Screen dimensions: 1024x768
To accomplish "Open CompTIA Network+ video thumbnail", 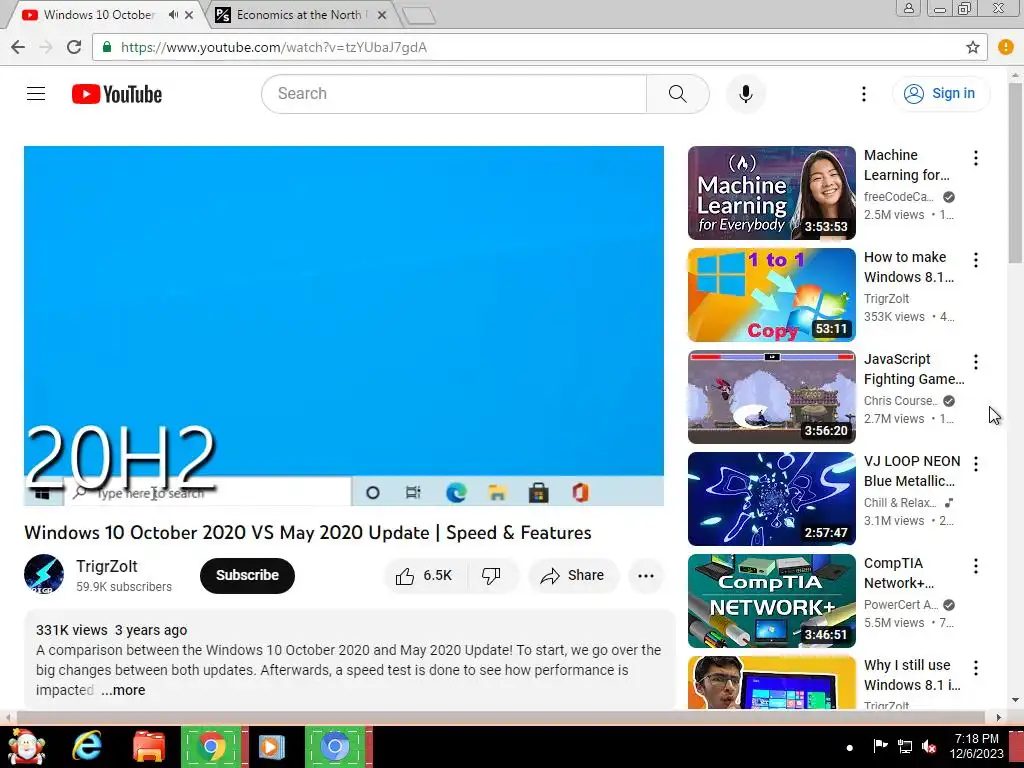I will (x=771, y=600).
